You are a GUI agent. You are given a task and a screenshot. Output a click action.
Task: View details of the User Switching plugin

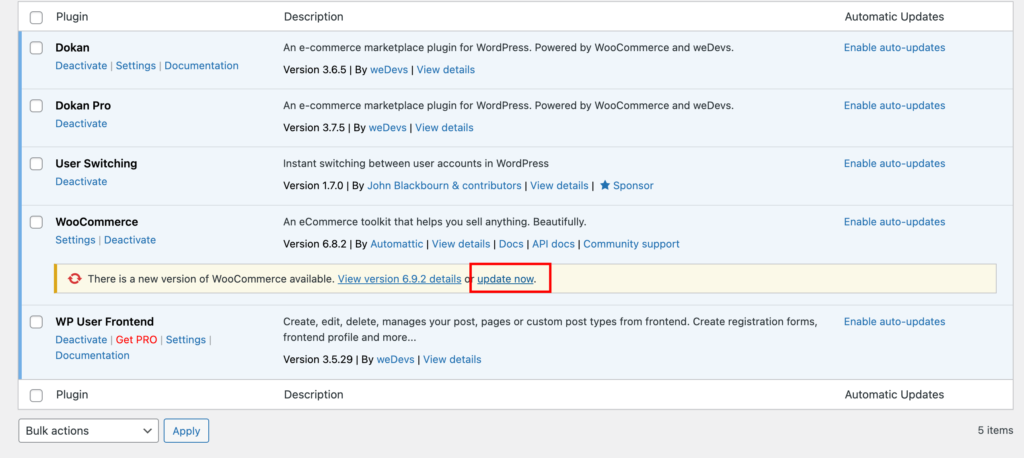pyautogui.click(x=559, y=186)
